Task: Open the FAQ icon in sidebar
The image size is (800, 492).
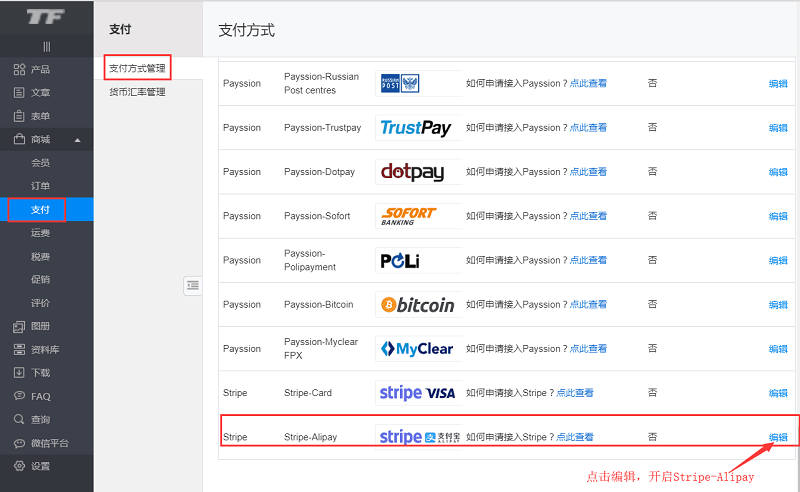Action: point(19,396)
